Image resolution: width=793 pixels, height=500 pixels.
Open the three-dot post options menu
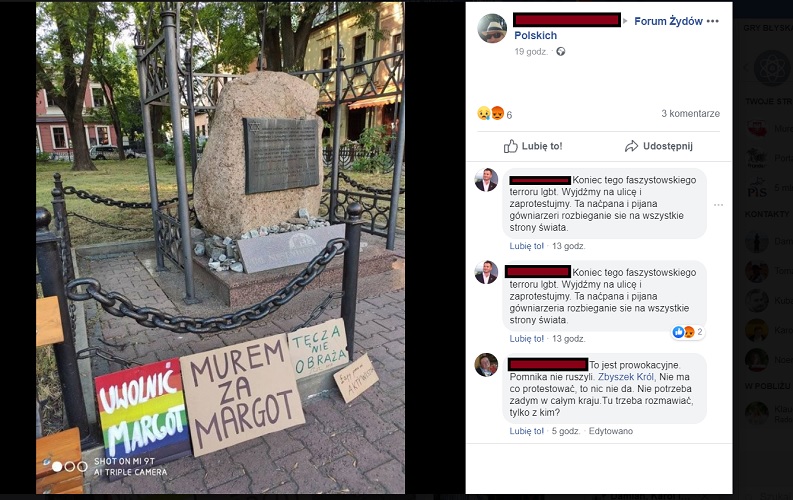(713, 21)
